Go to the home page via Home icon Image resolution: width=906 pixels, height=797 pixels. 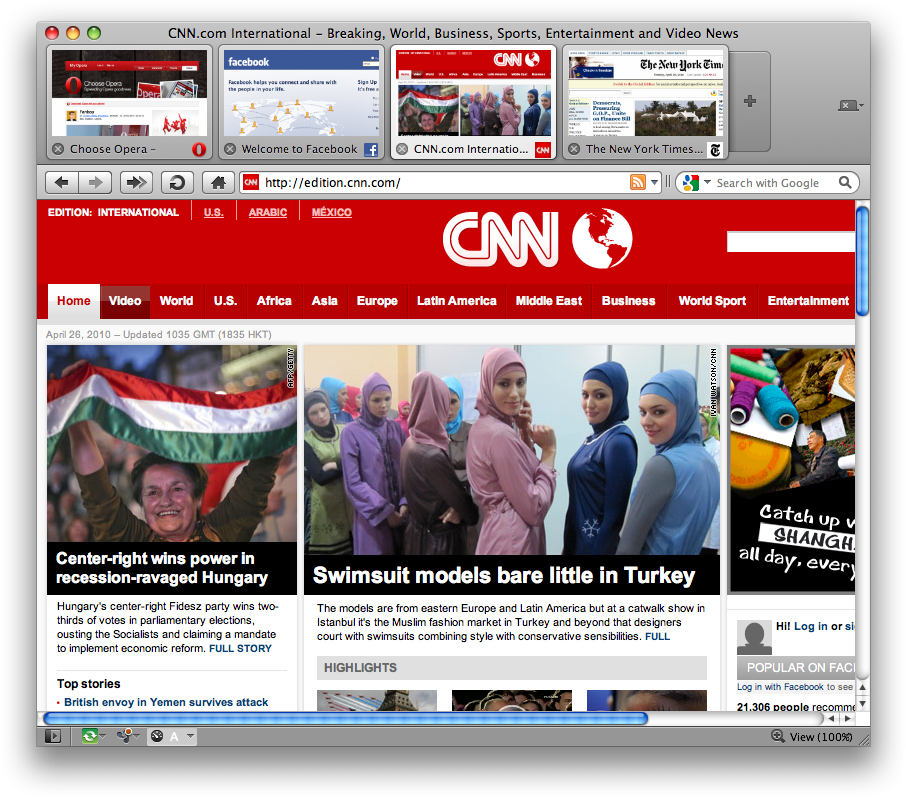[218, 183]
